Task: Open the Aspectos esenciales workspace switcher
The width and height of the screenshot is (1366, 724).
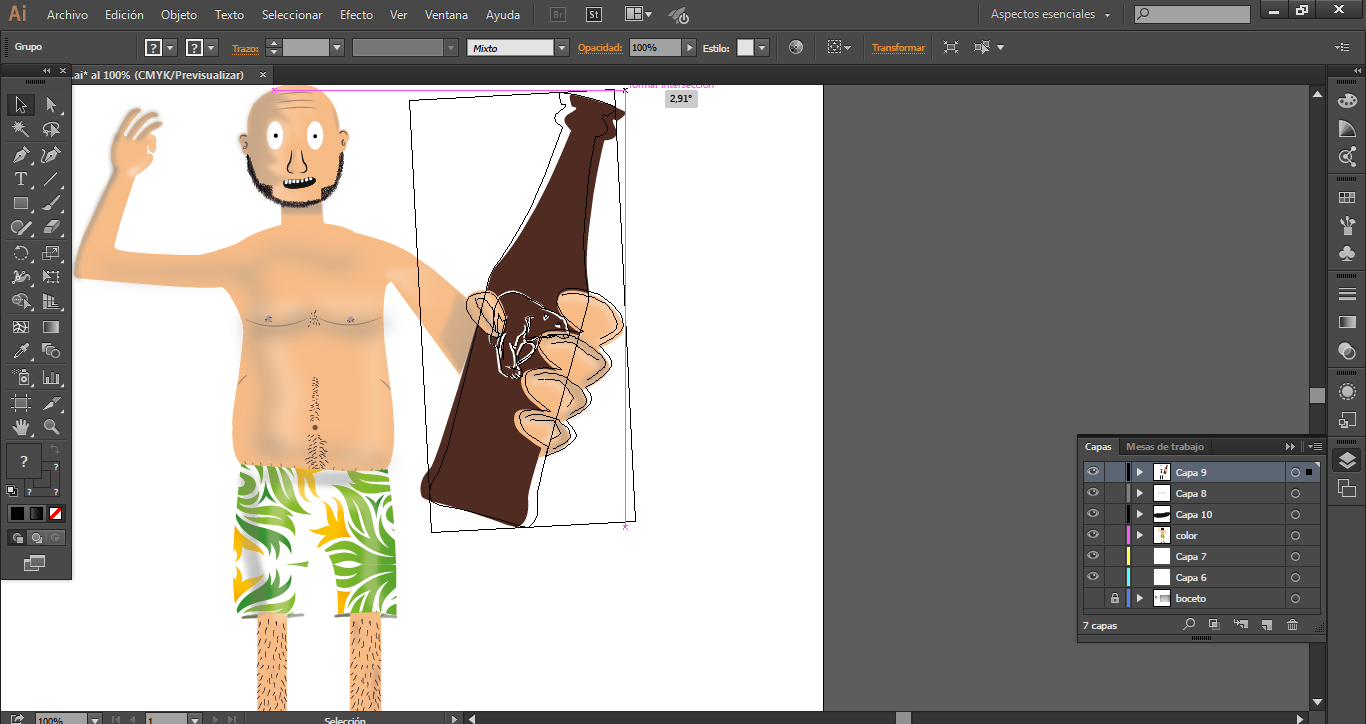Action: 1051,15
